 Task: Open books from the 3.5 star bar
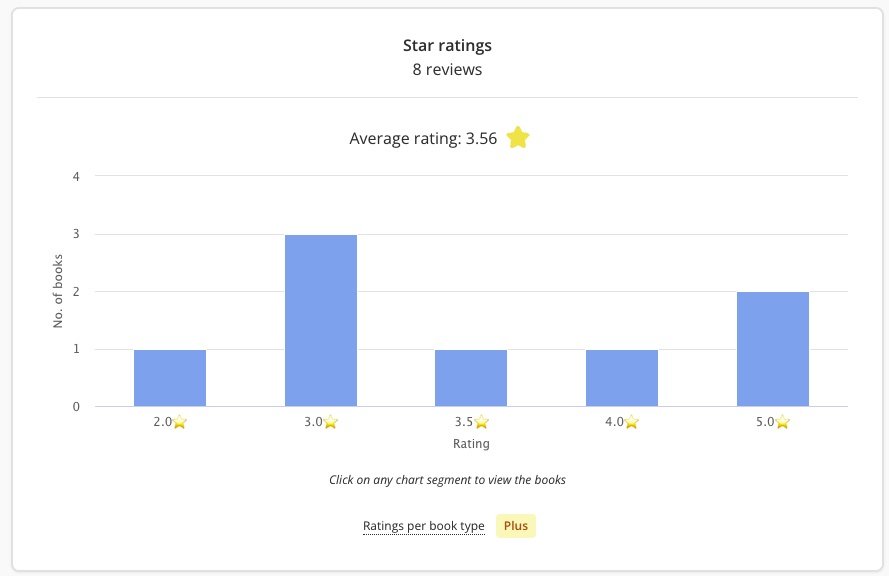coord(471,378)
